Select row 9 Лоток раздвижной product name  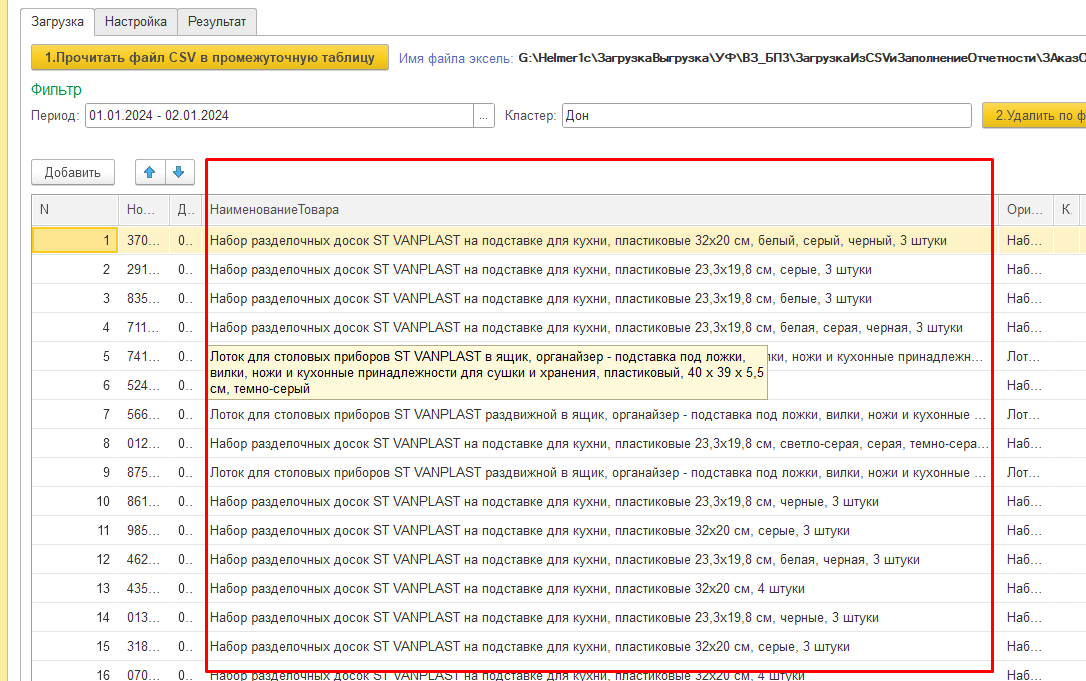[600, 472]
